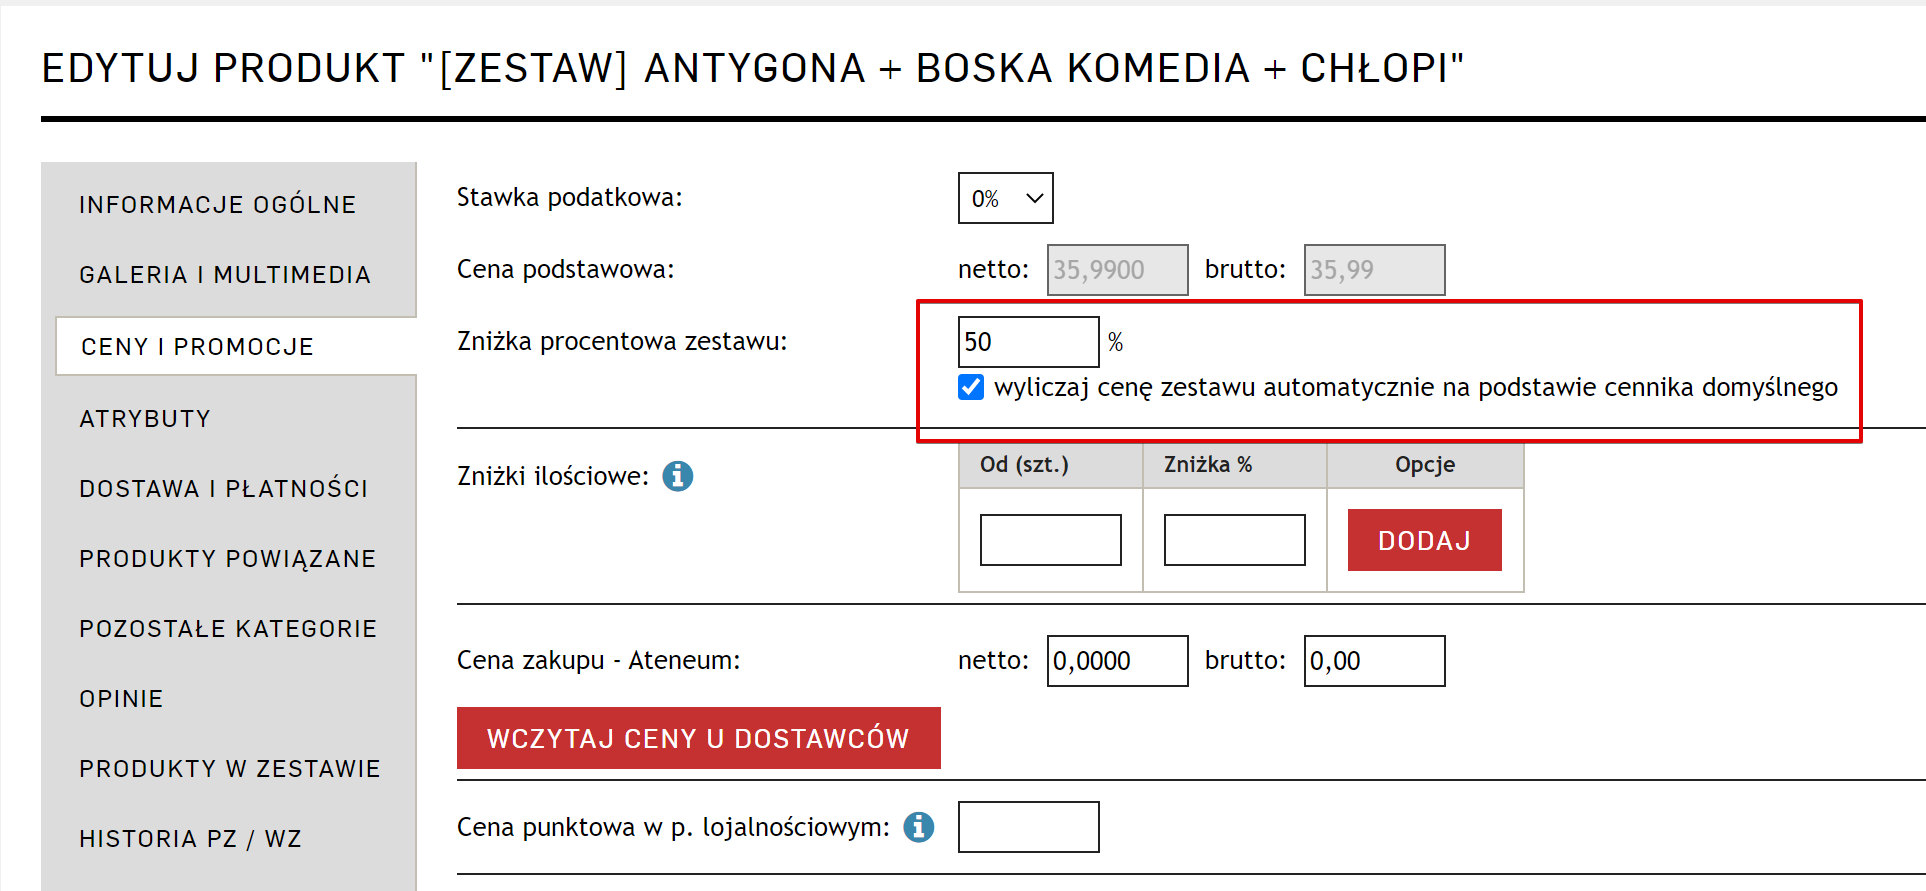Open Produkty w zestawie tab
This screenshot has height=891, width=1926.
pos(230,769)
